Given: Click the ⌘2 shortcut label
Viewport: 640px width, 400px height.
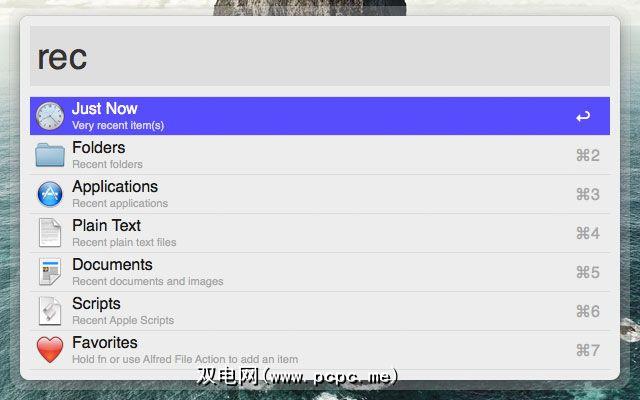Looking at the screenshot, I should (x=588, y=156).
